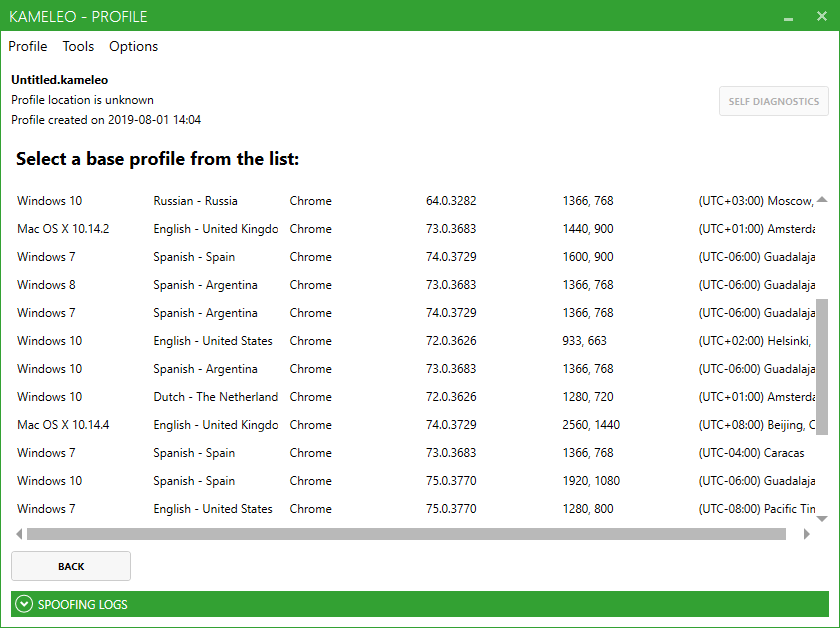This screenshot has width=840, height=628.
Task: Click the Windows 7 cell in the Caracas row
Action: coord(46,453)
